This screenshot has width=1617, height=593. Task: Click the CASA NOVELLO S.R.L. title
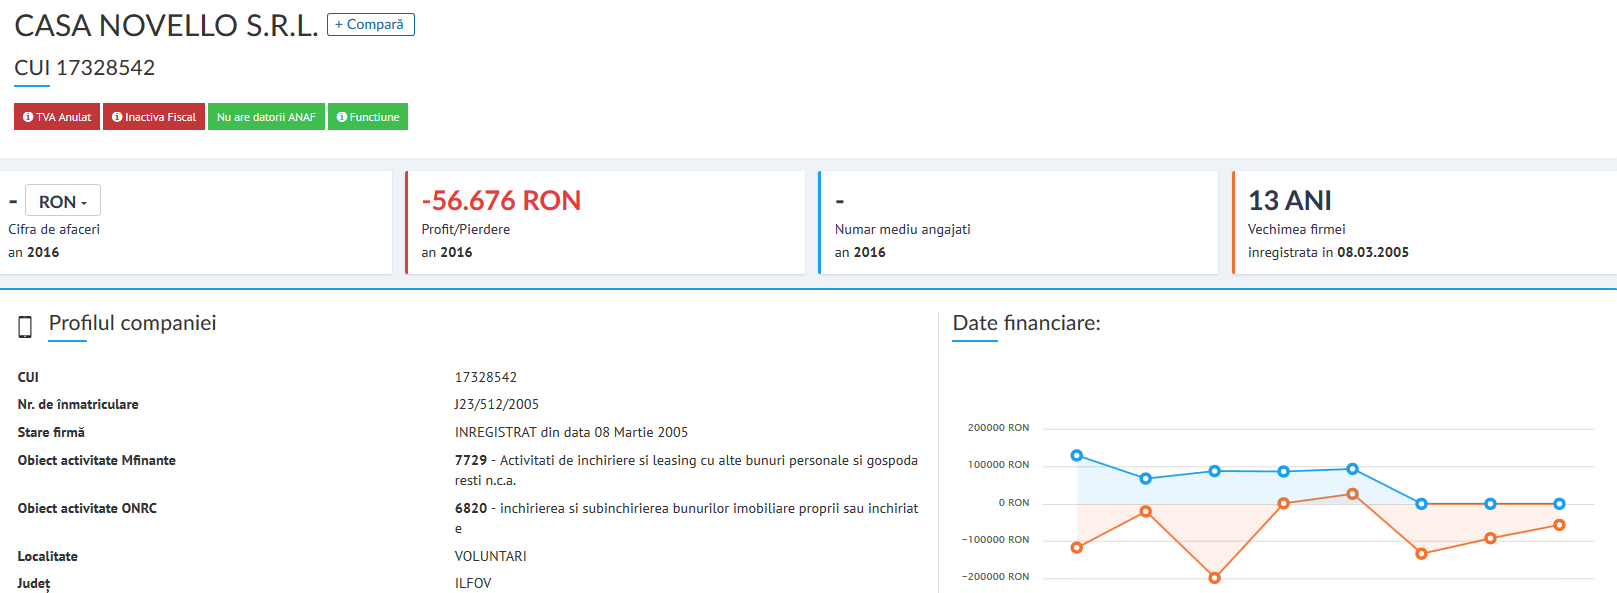[x=166, y=25]
